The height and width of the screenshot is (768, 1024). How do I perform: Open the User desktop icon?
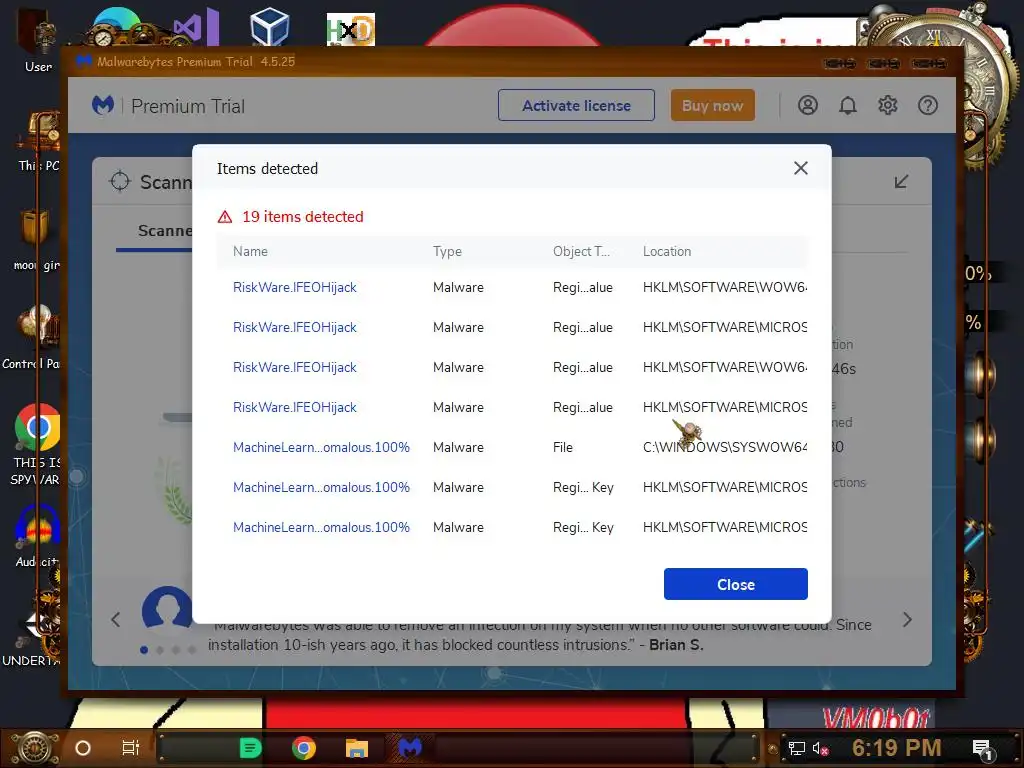pos(38,38)
